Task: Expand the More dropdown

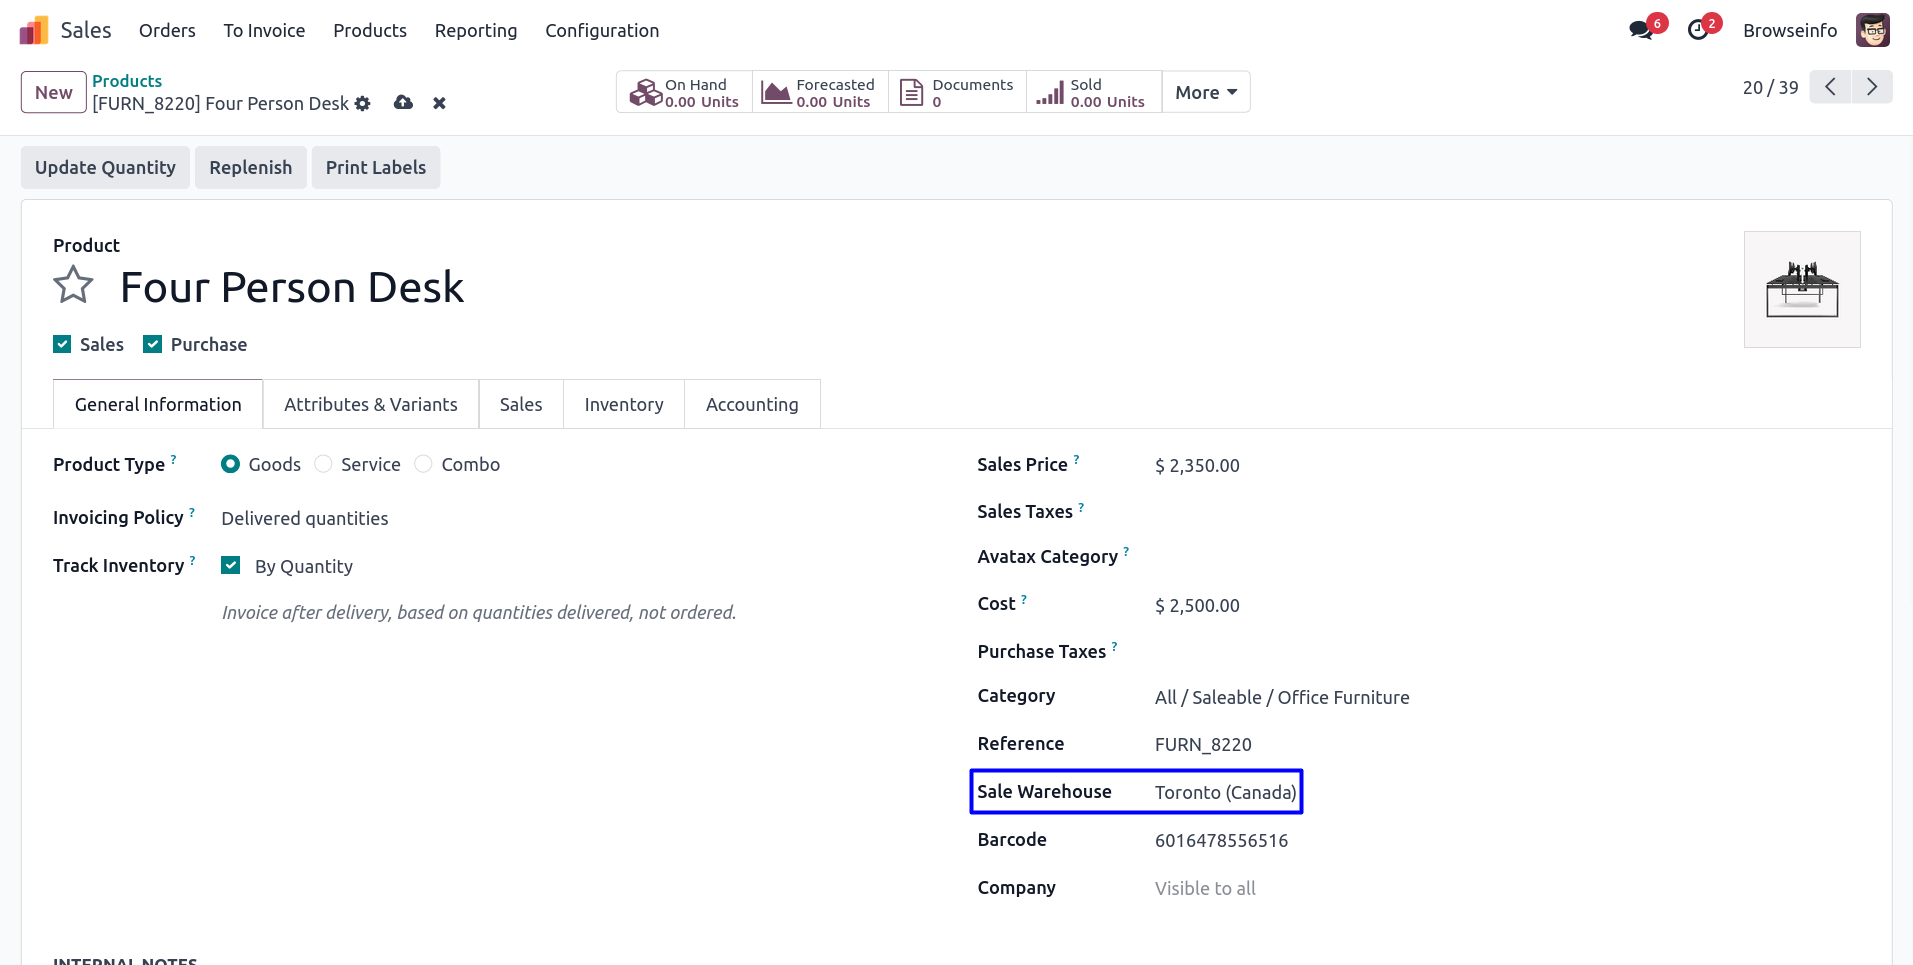Action: pos(1205,93)
